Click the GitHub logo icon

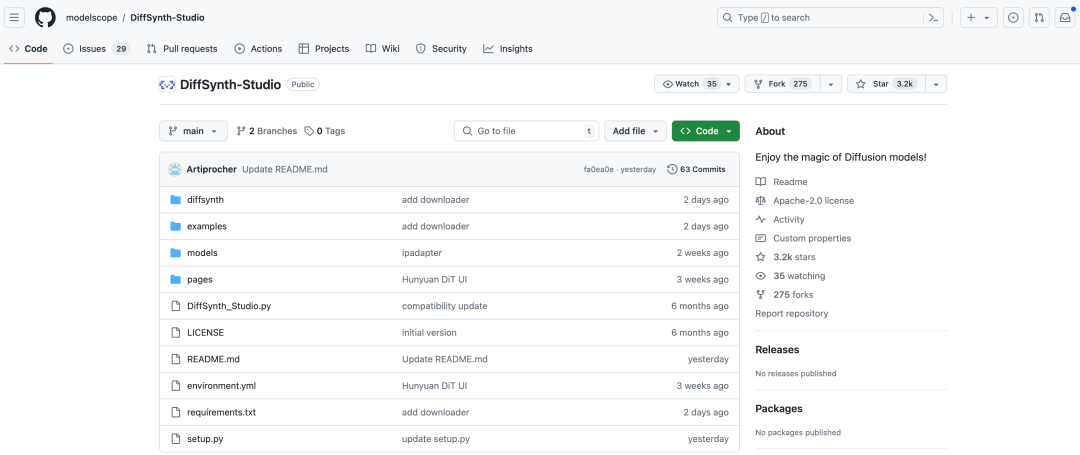click(x=45, y=18)
